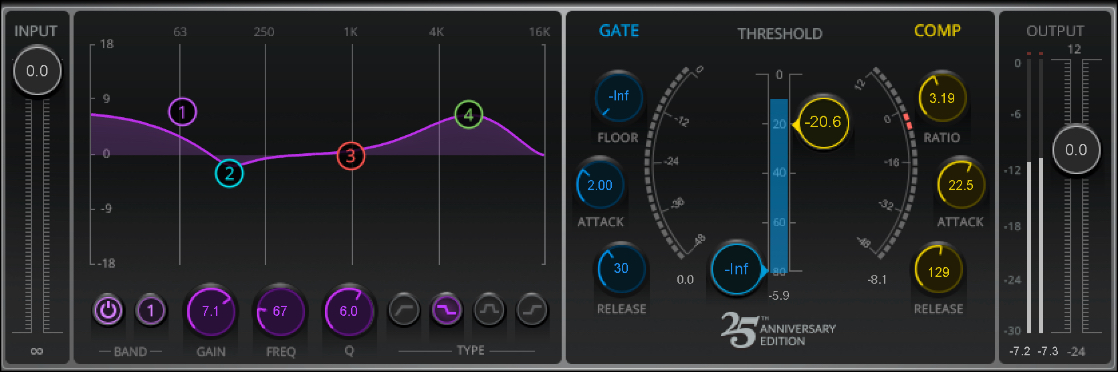Toggle the EQ band power button

click(x=108, y=311)
